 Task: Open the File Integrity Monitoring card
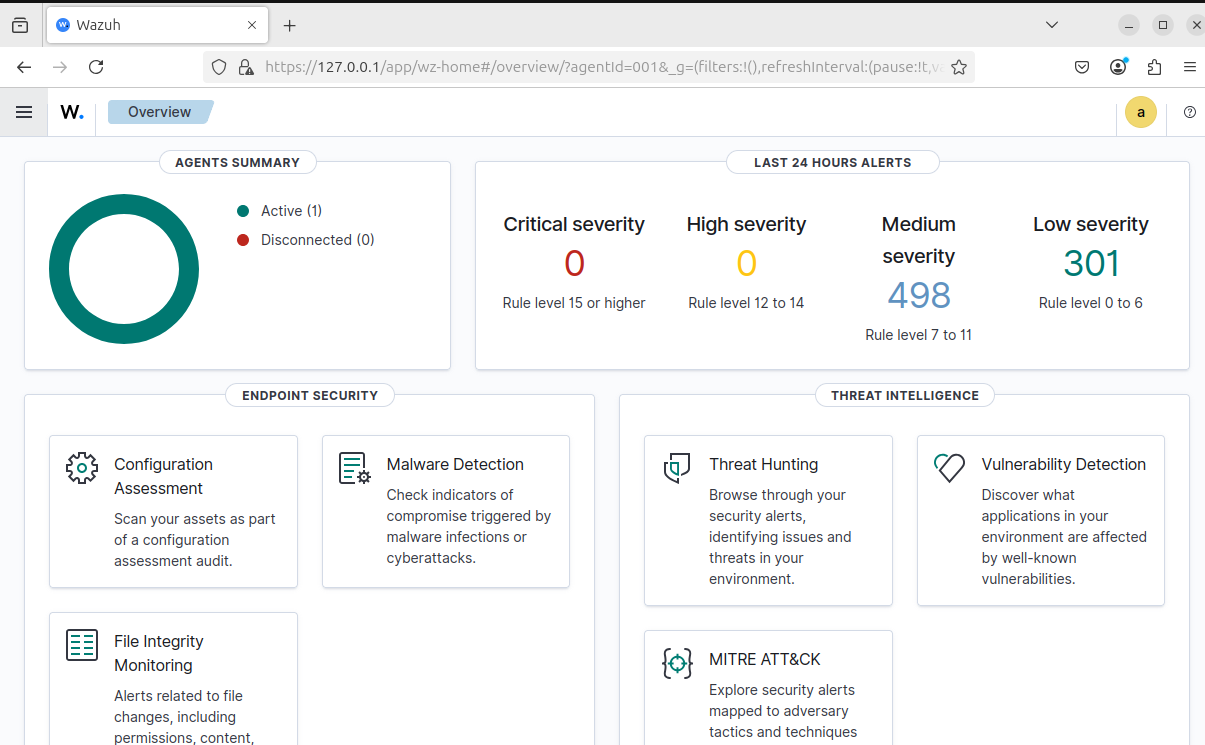pos(173,679)
